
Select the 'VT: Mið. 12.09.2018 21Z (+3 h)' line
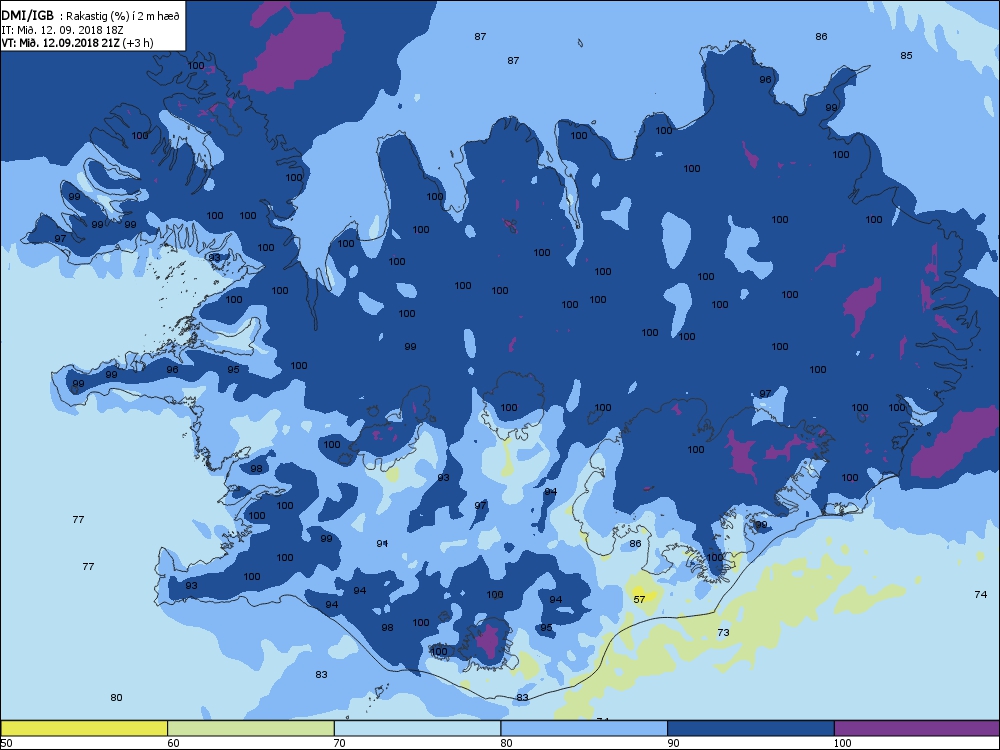[x=77, y=43]
